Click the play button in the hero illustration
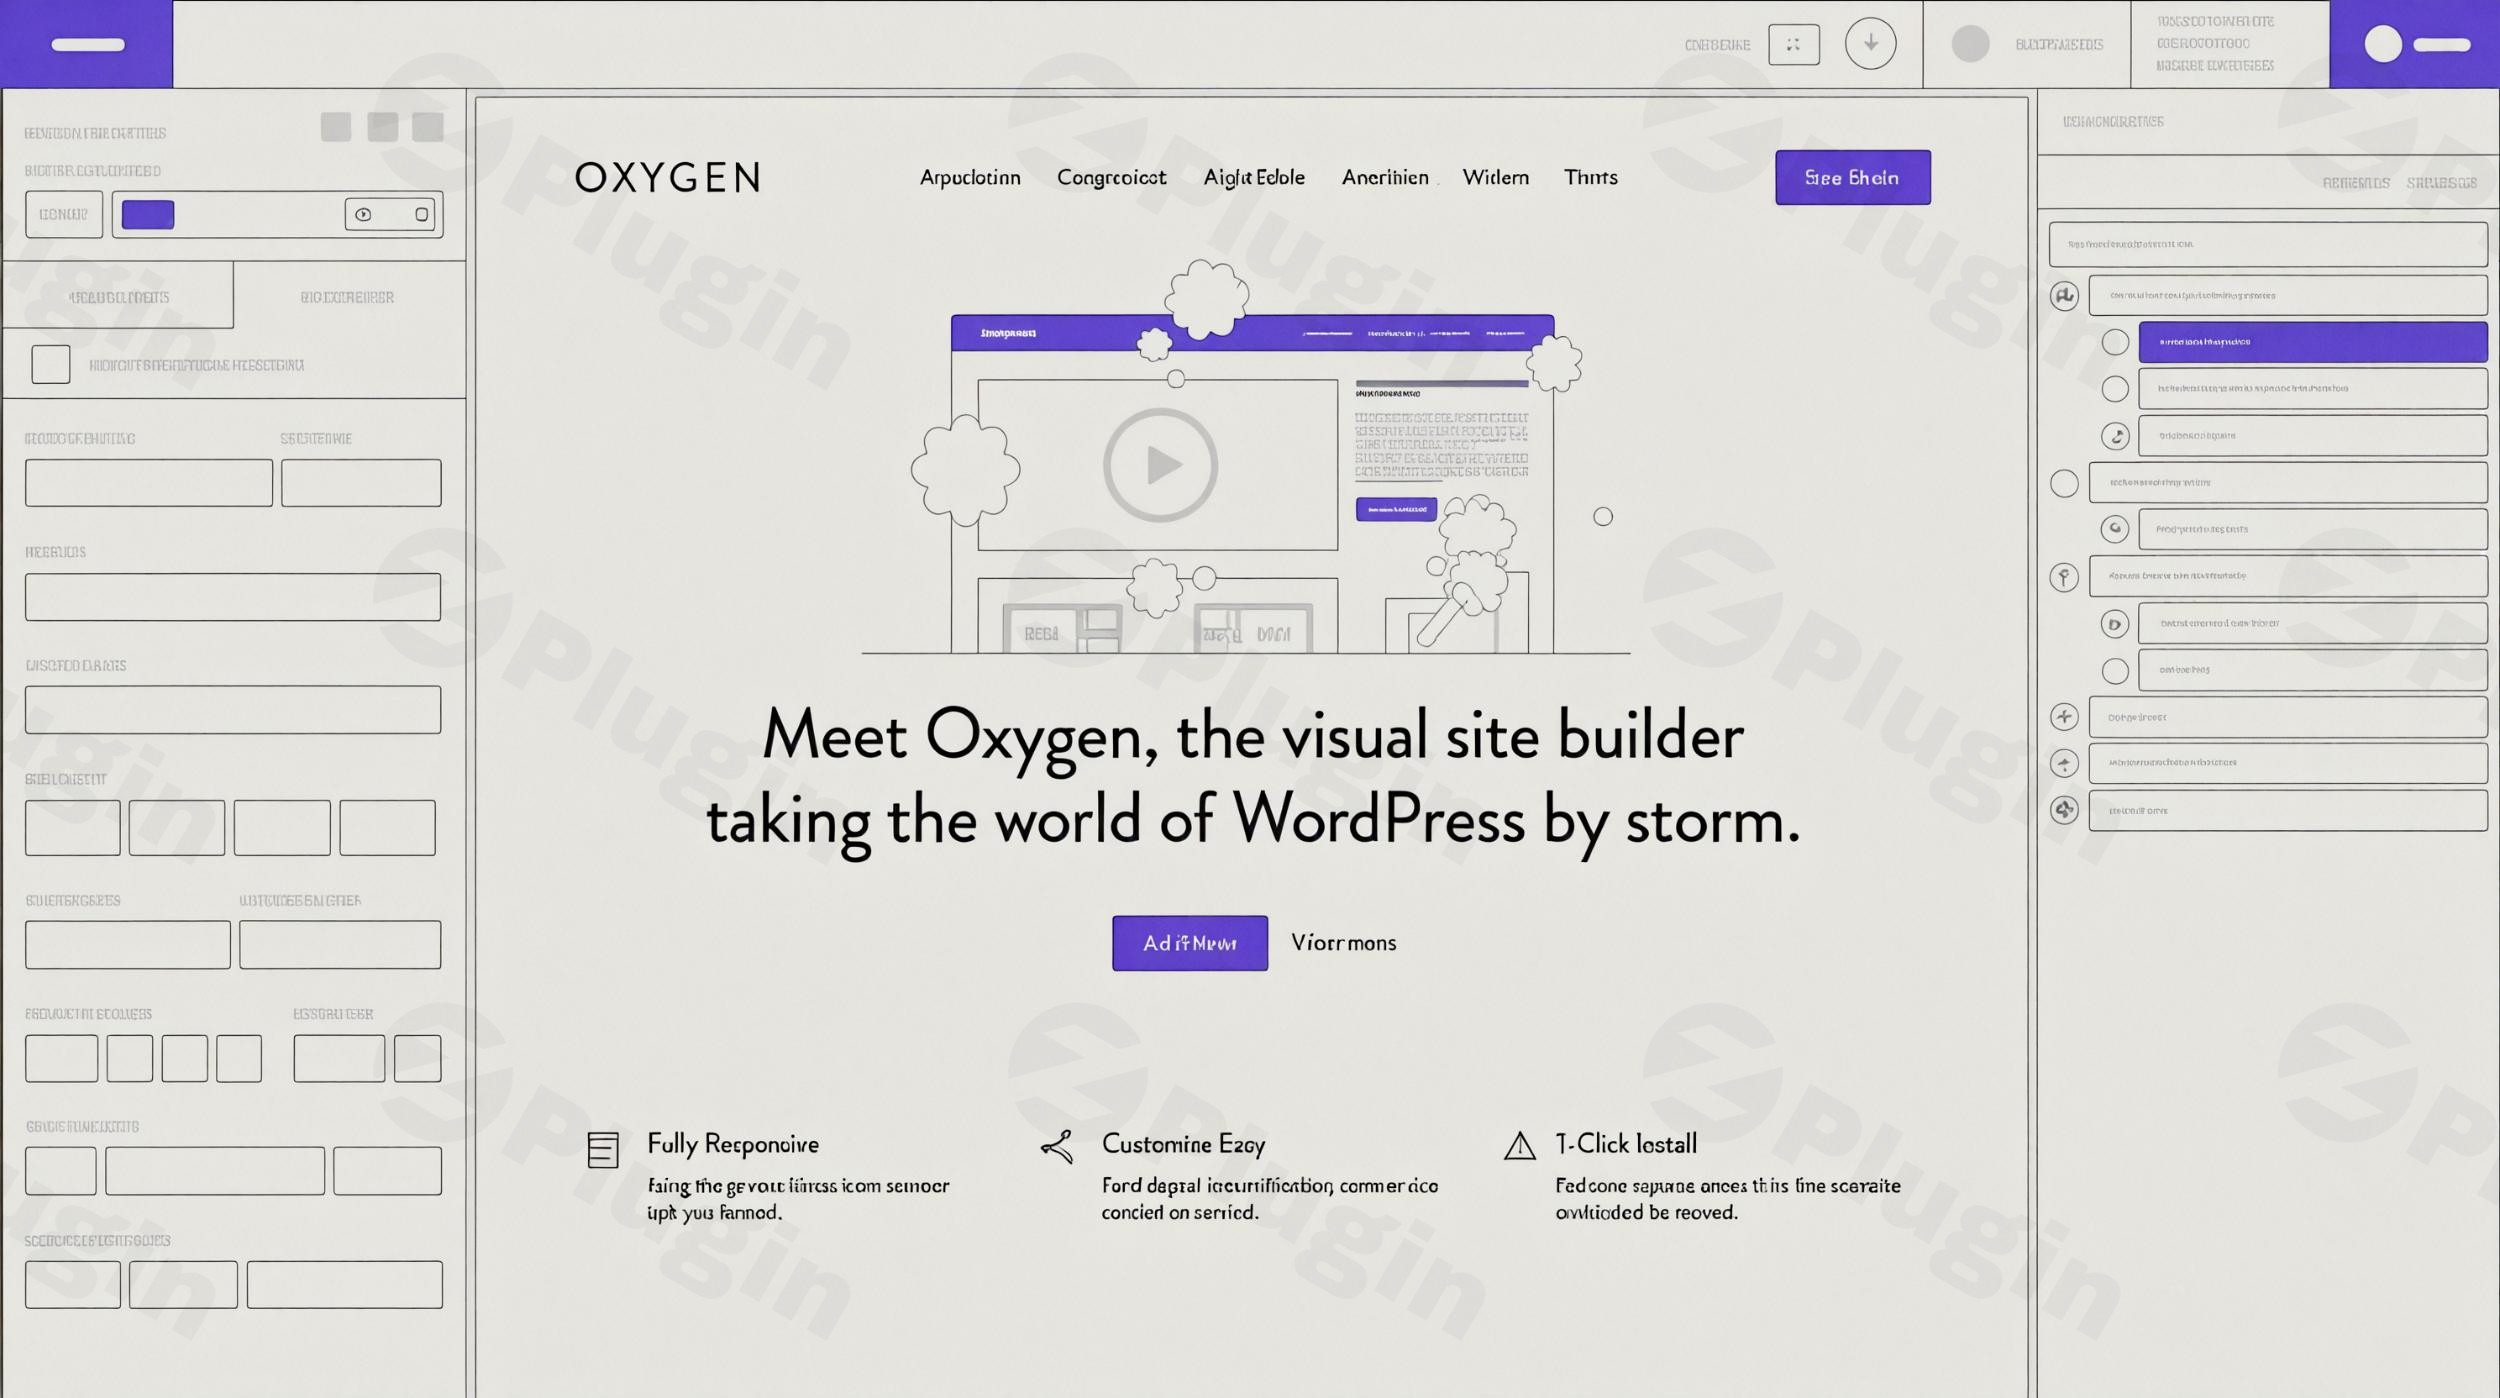The height and width of the screenshot is (1398, 2500). (x=1160, y=465)
